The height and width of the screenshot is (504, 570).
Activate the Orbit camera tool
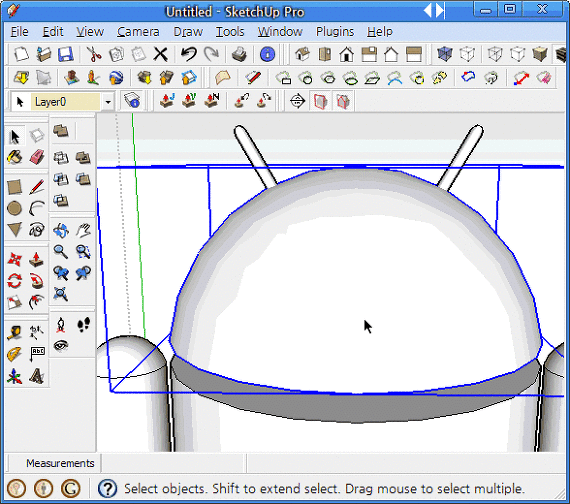[x=61, y=230]
